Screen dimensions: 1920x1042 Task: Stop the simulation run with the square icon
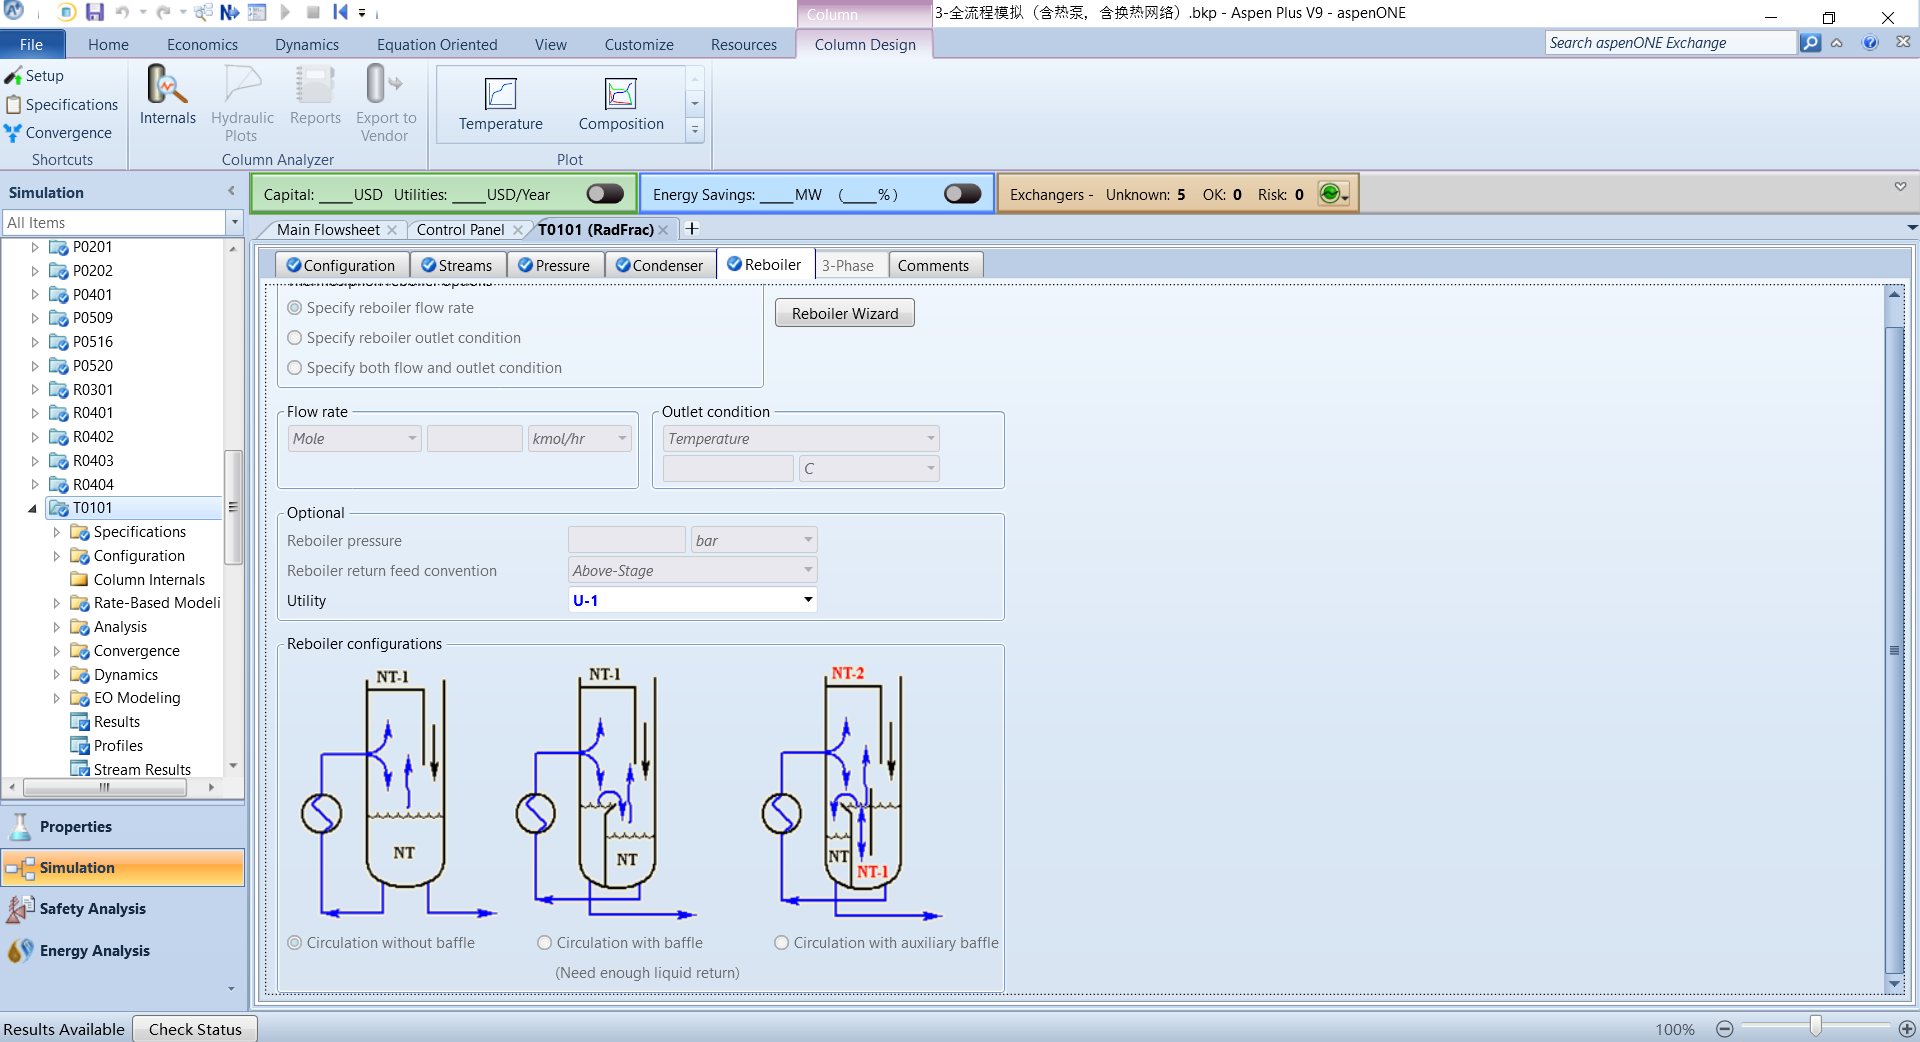(313, 13)
